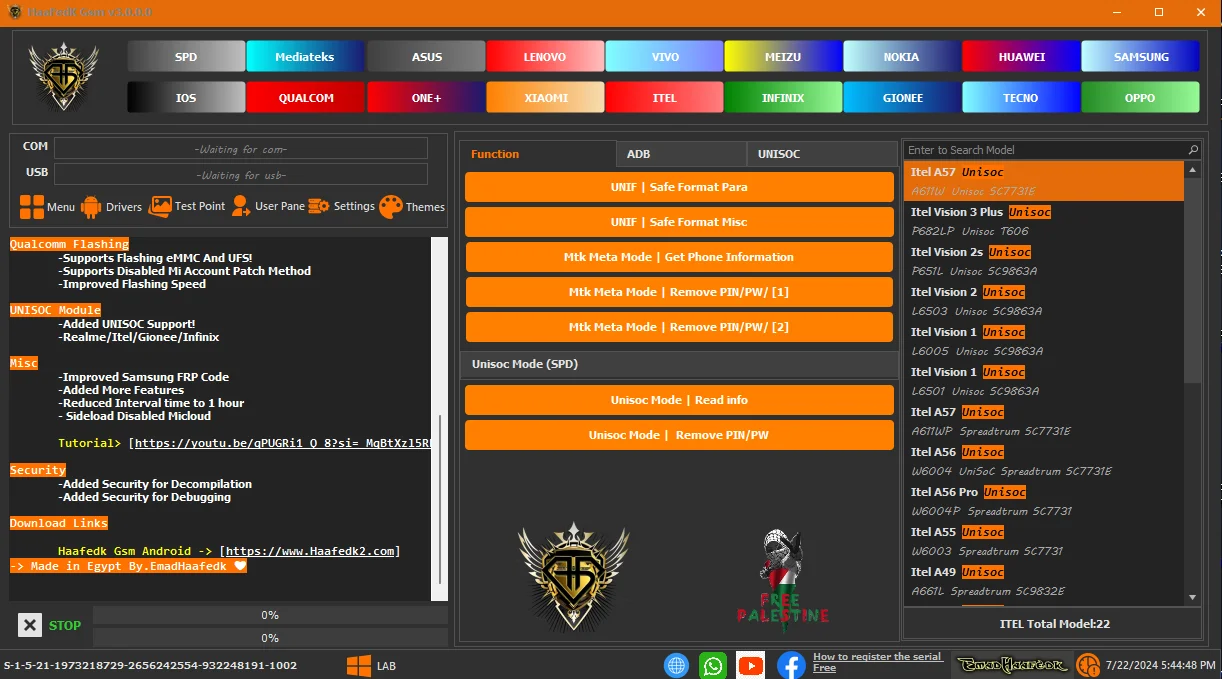This screenshot has height=679, width=1222.
Task: Switch to the UNISOC tab
Action: [821, 154]
